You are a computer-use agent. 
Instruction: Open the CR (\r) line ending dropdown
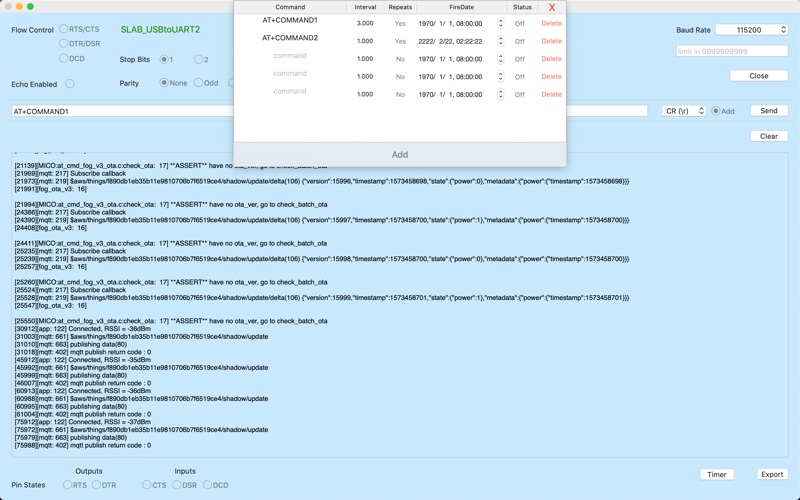[684, 111]
